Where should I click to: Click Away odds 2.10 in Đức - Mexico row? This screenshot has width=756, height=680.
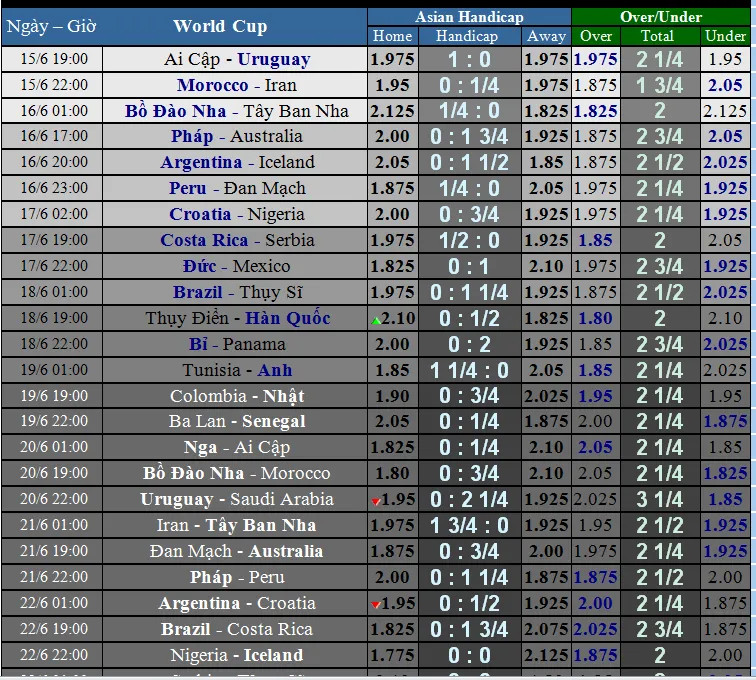point(546,267)
